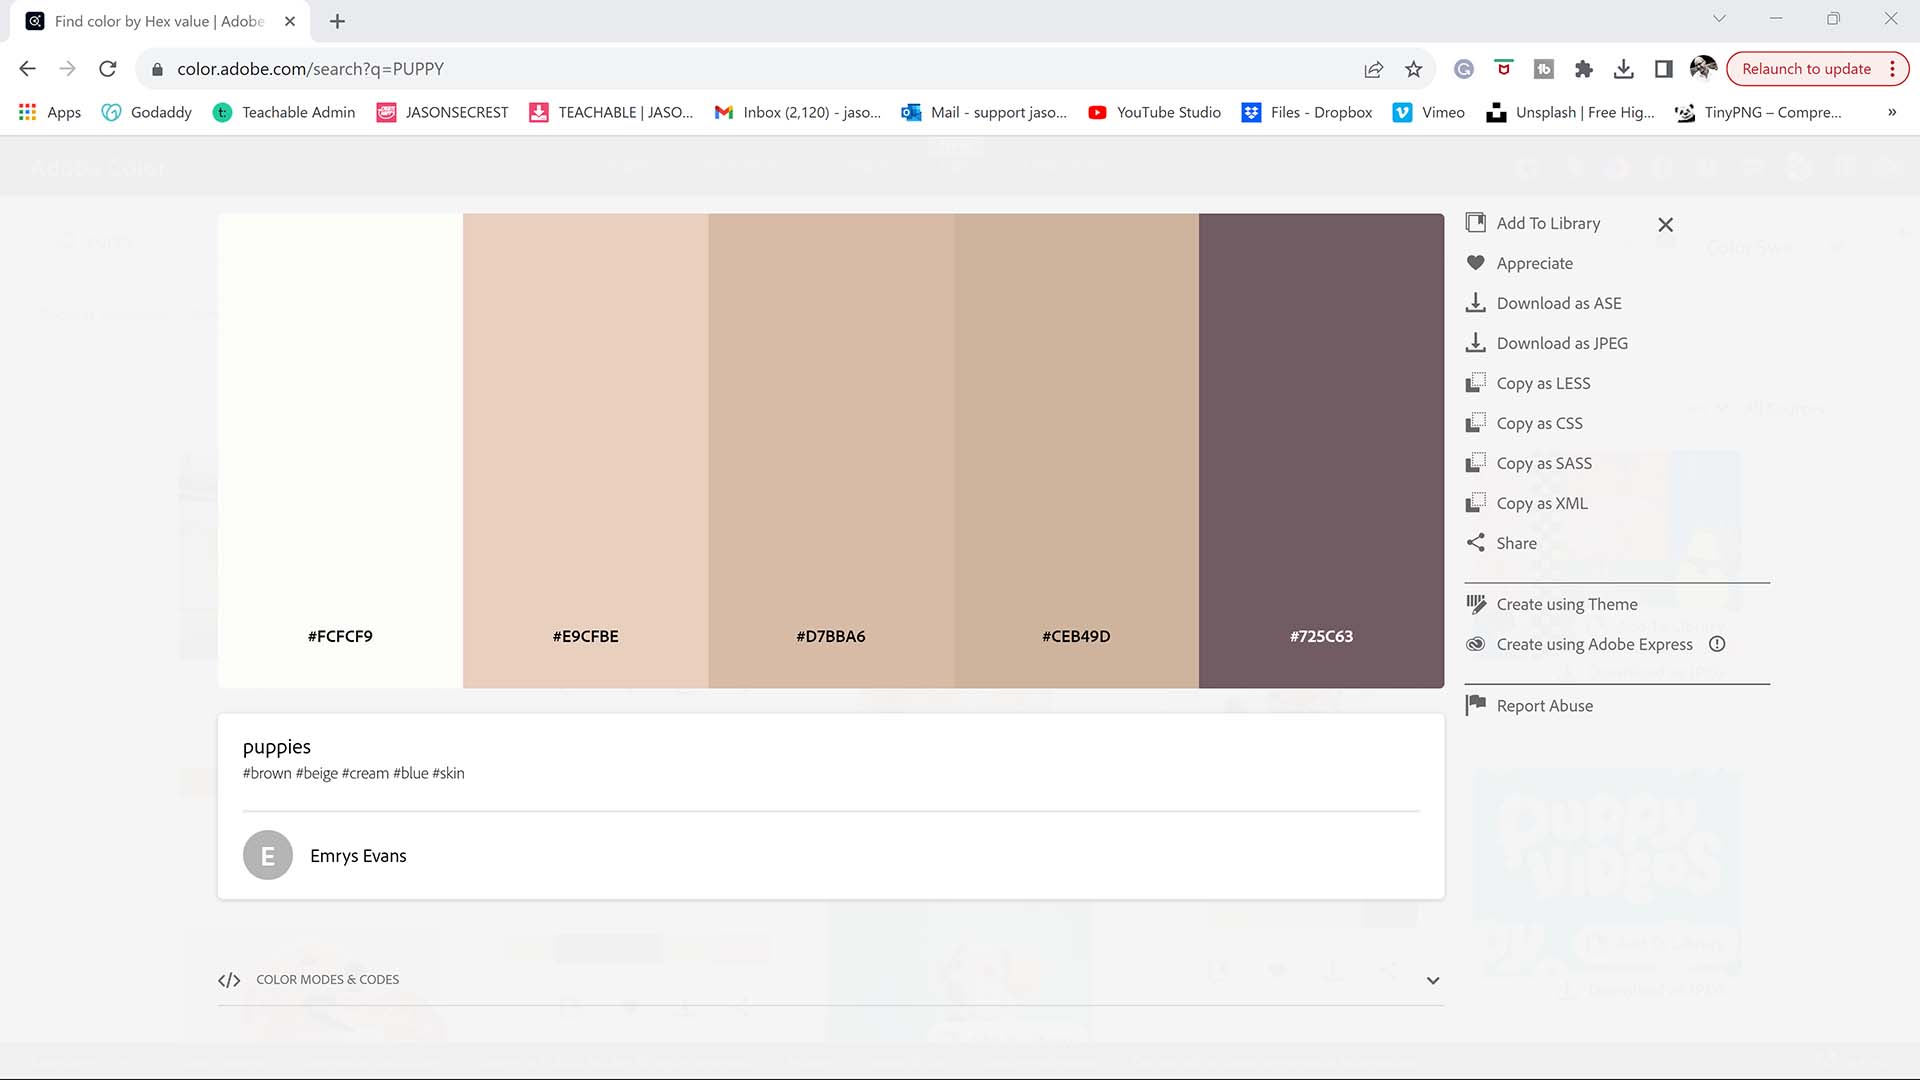Show hidden bookmarks overflow chevron
The width and height of the screenshot is (1920, 1080).
pos(1892,112)
